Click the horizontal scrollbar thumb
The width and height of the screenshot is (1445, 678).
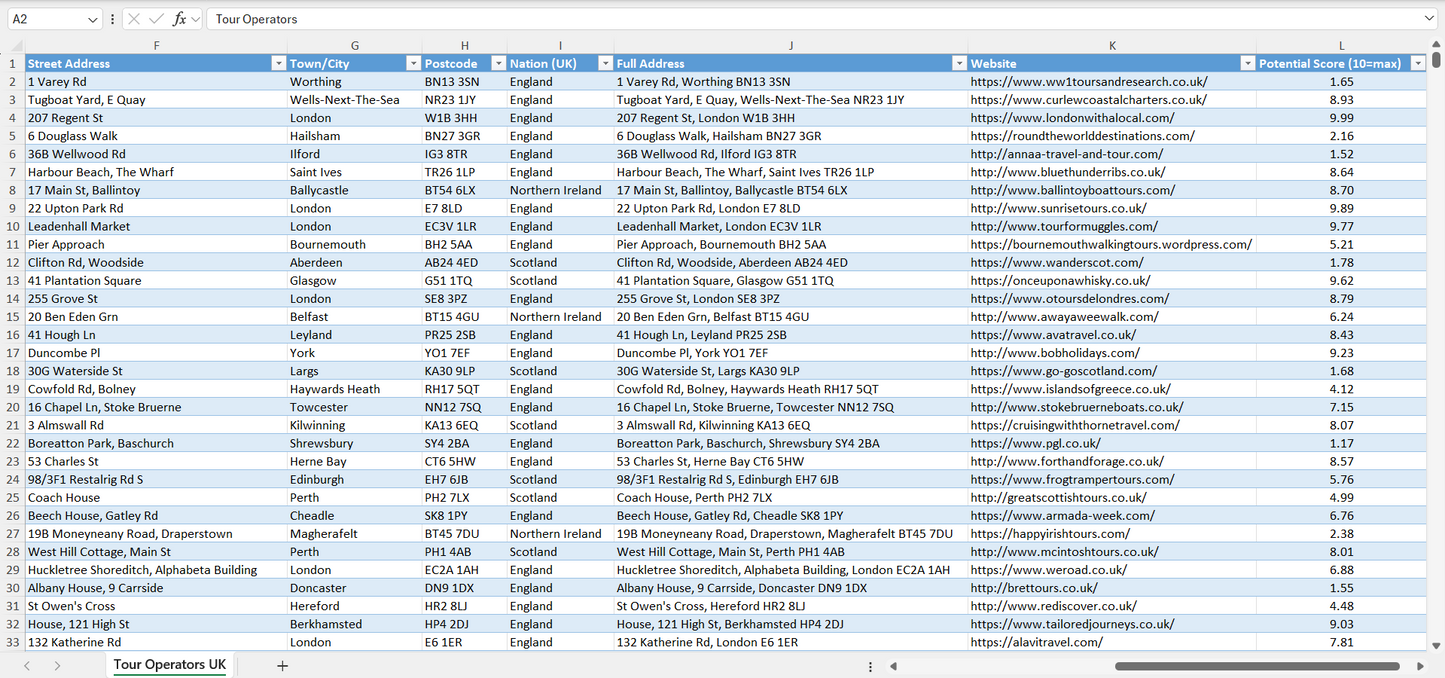1257,666
